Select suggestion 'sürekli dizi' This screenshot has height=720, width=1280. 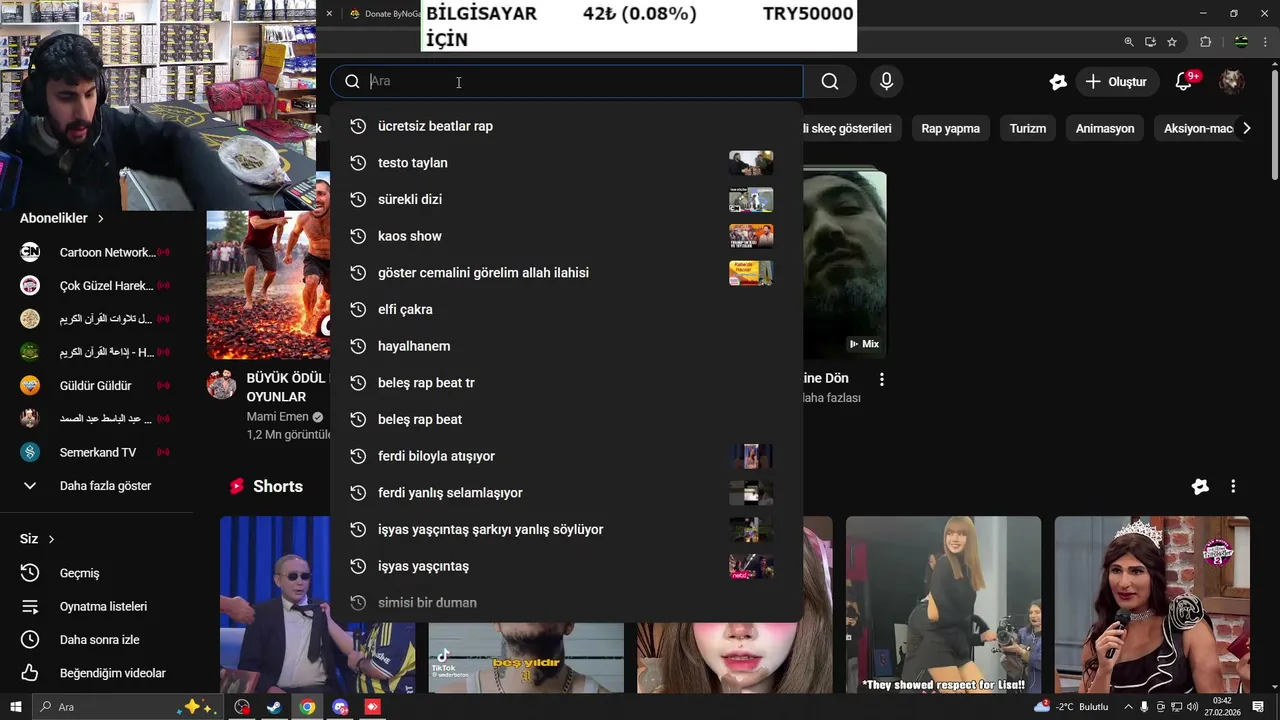coord(567,199)
